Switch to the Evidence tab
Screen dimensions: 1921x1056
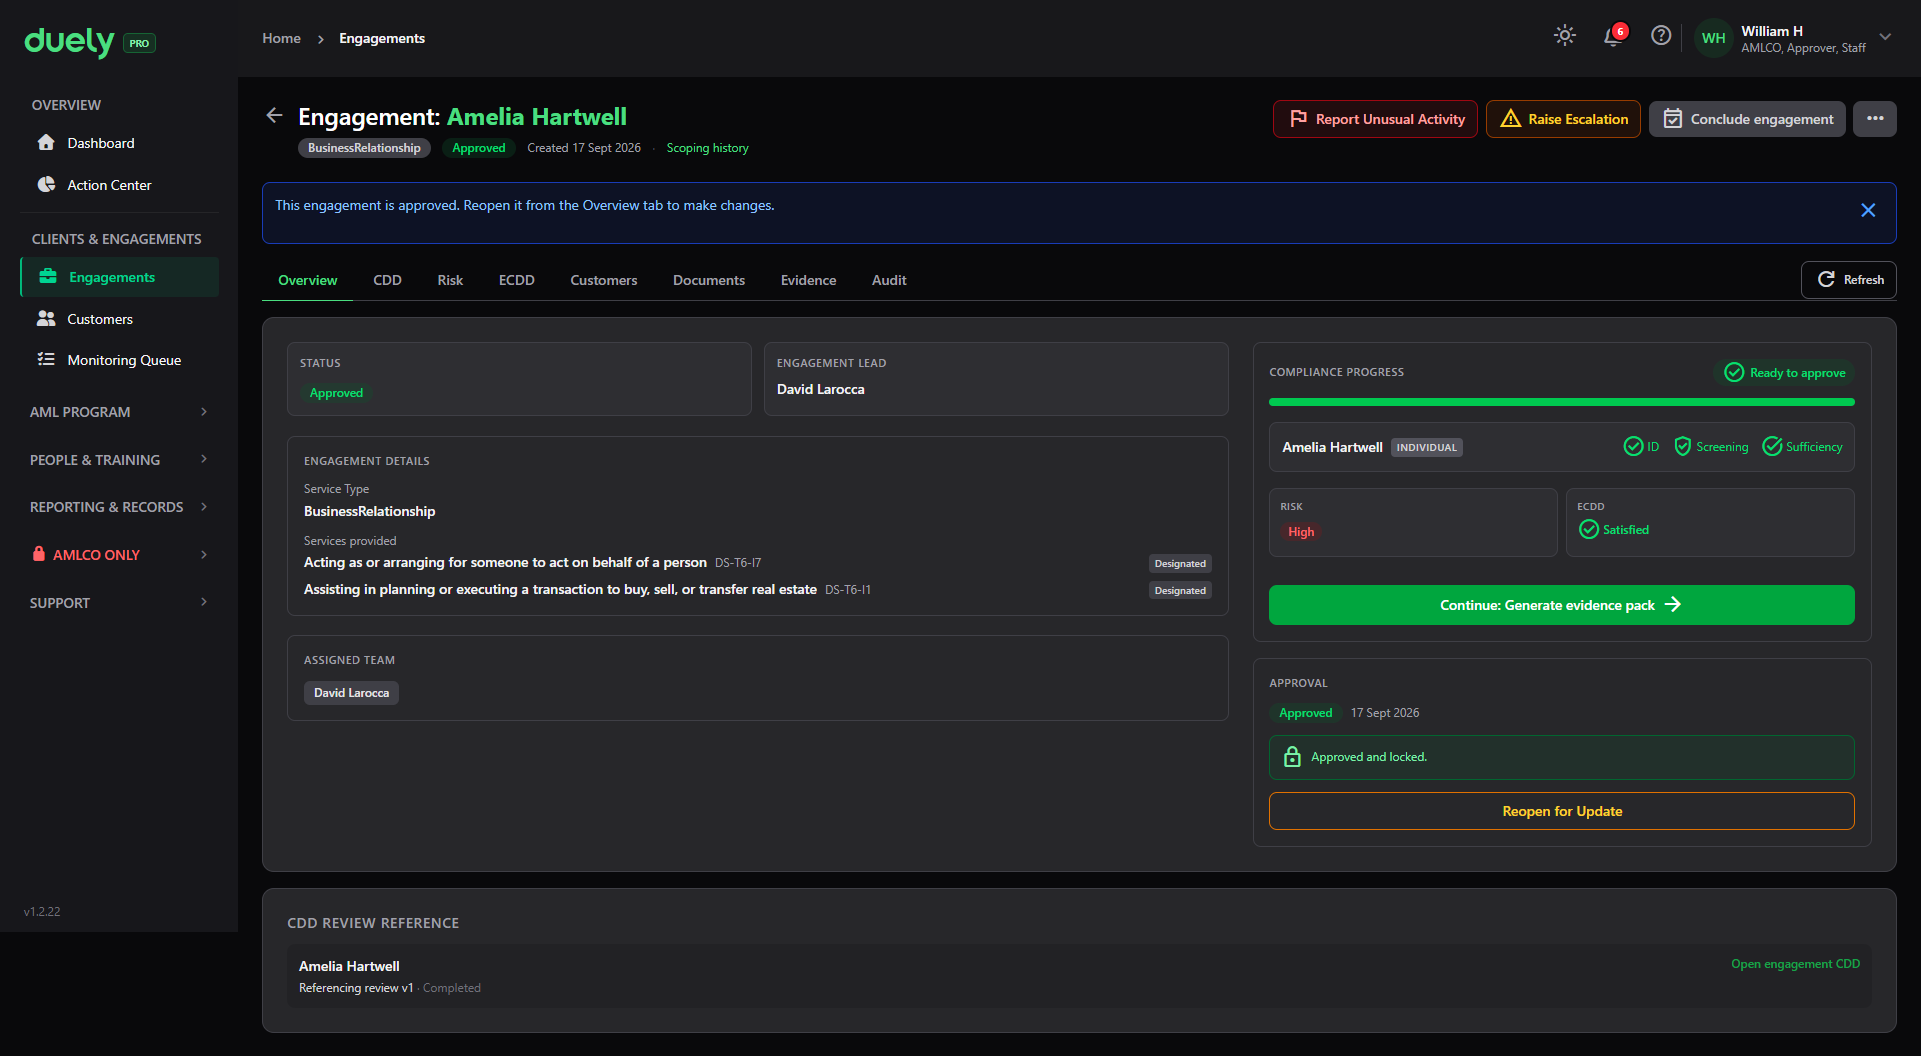(x=808, y=280)
